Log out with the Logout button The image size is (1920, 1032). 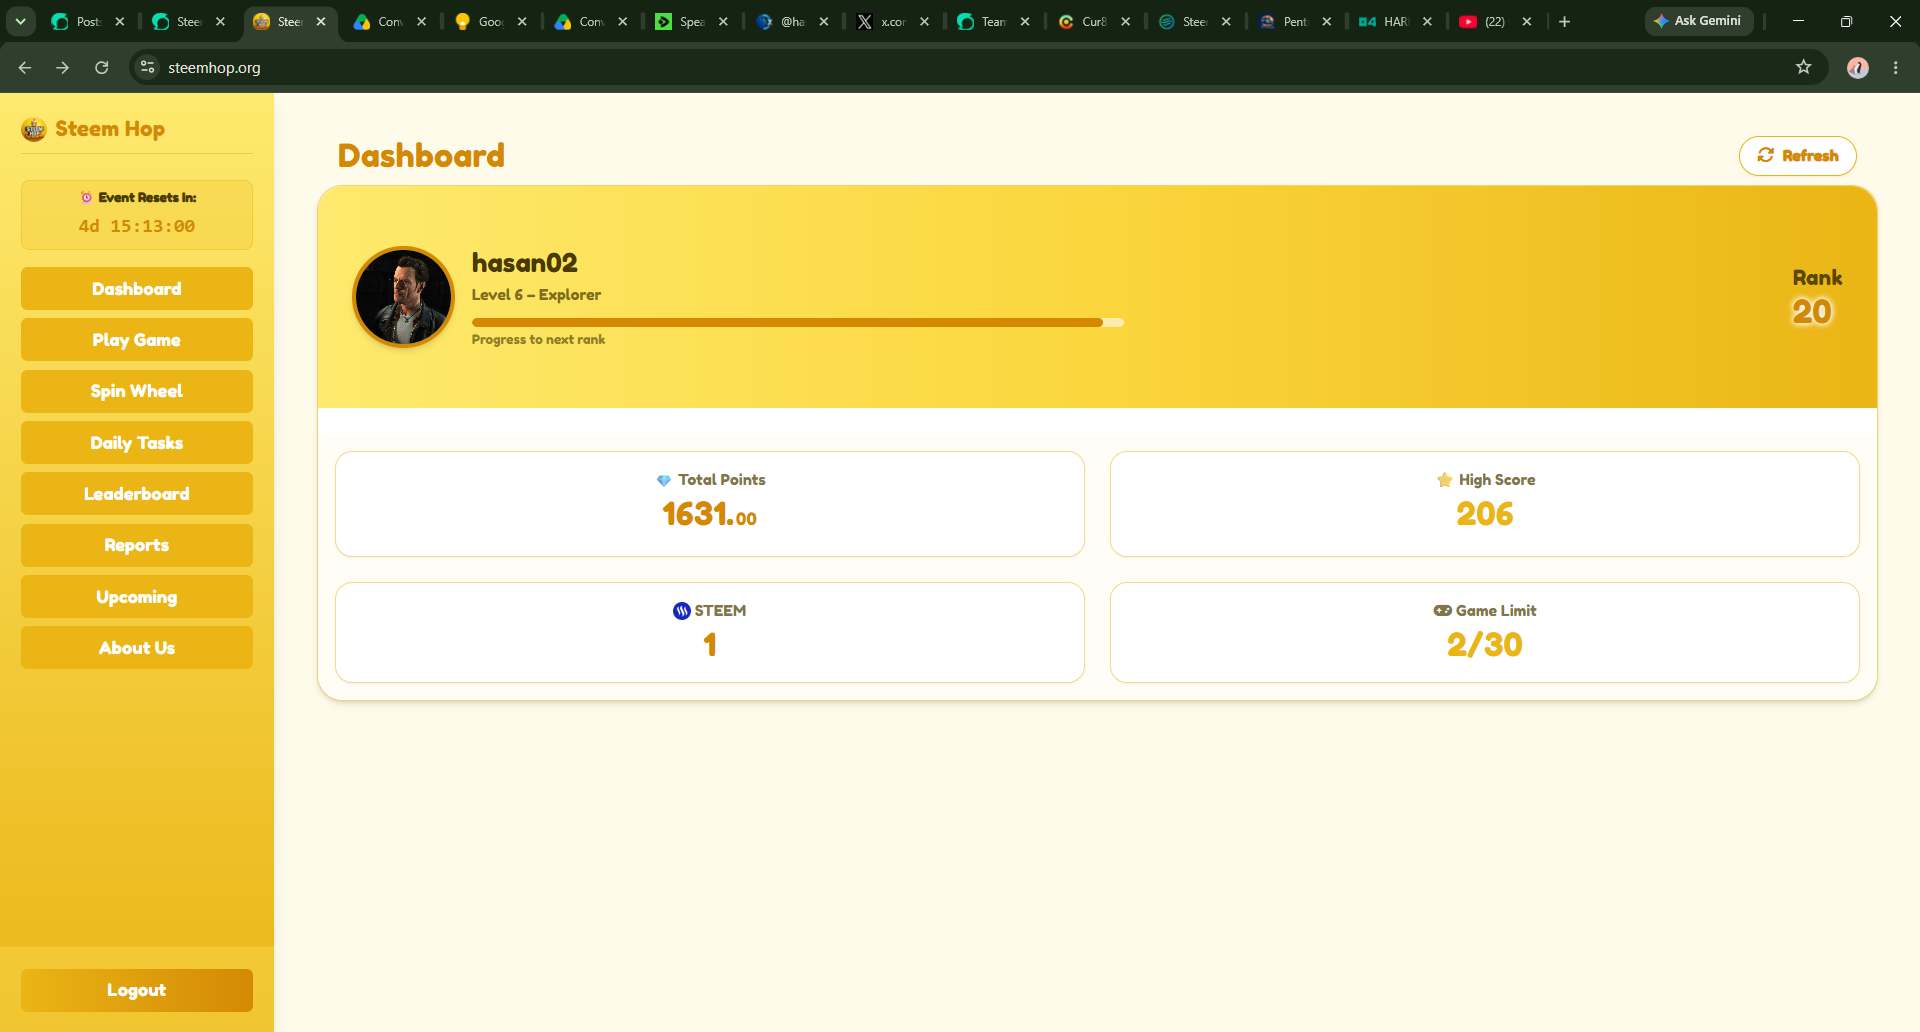click(137, 990)
